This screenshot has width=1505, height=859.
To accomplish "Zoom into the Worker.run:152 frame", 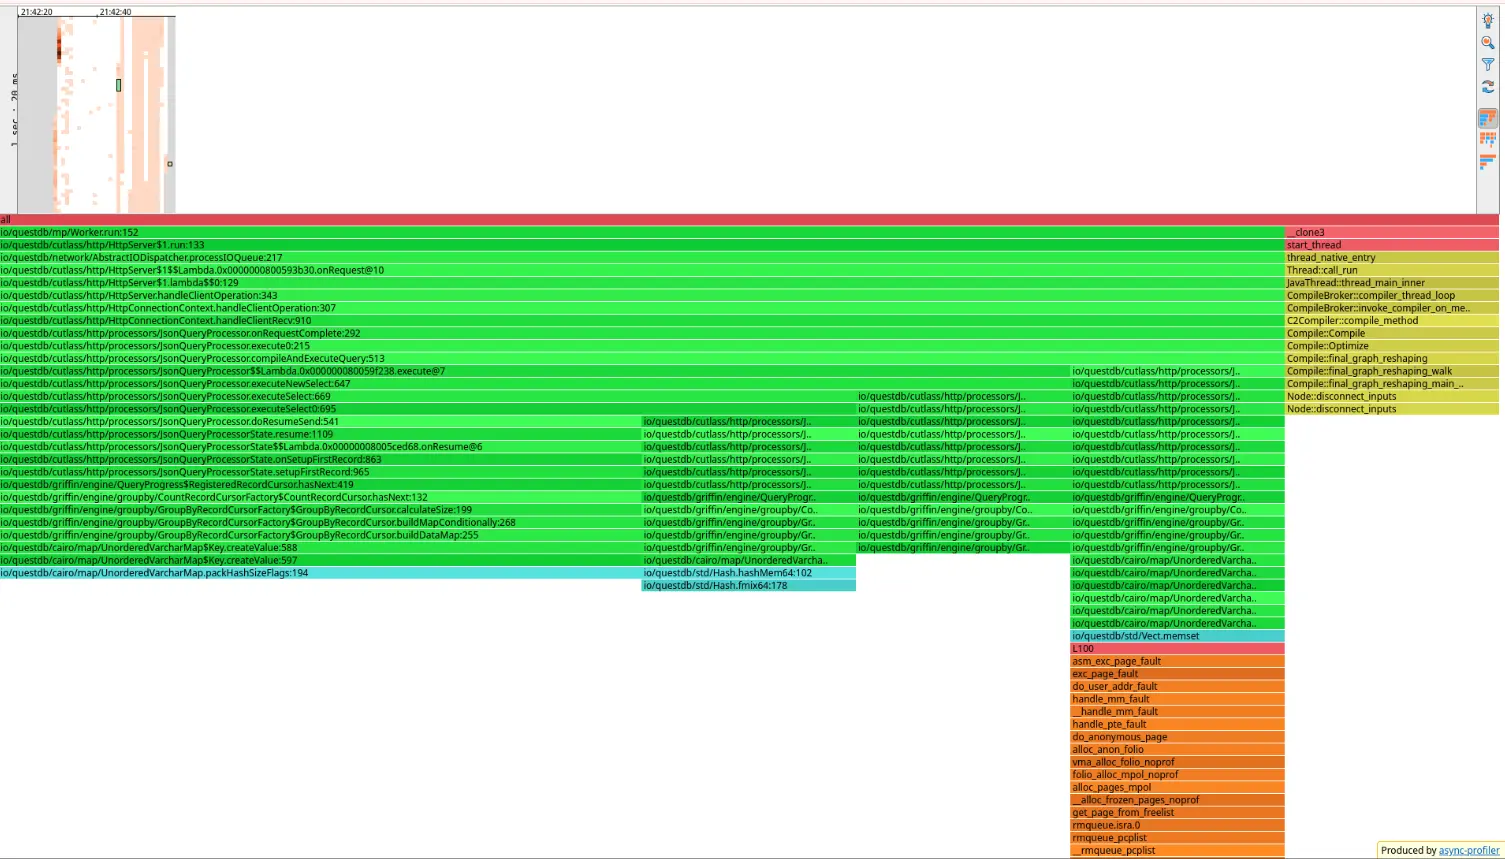I will pyautogui.click(x=640, y=232).
